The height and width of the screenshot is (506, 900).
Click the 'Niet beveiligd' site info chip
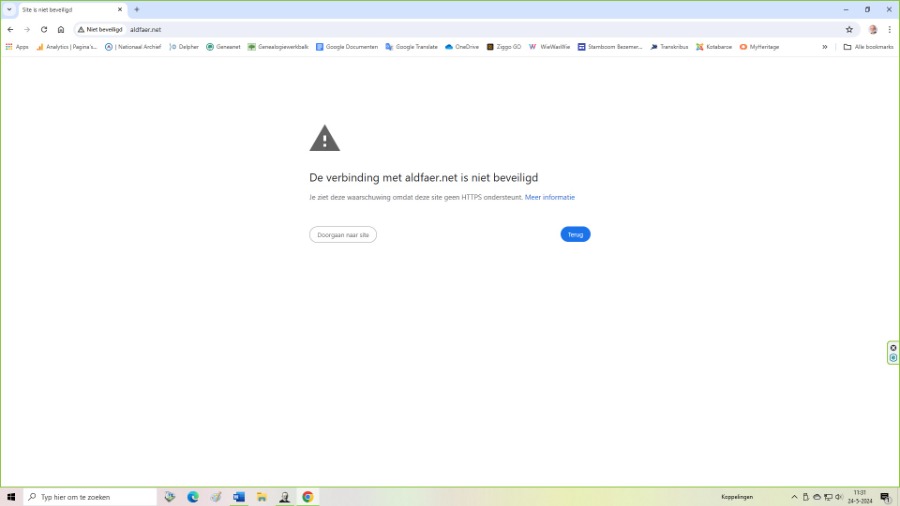pos(100,30)
